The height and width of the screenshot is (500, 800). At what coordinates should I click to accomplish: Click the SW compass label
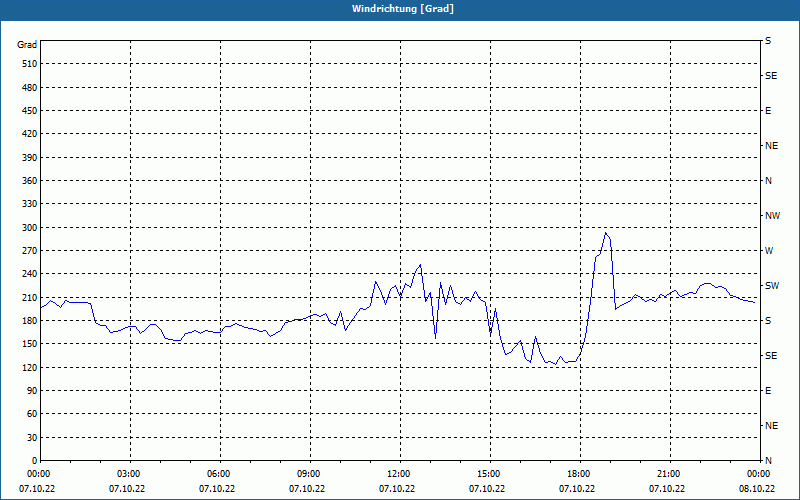tap(772, 286)
